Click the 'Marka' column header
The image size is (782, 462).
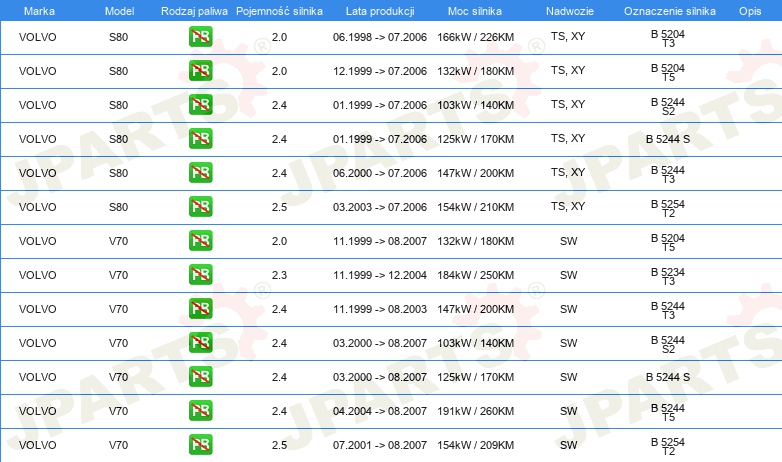click(x=39, y=11)
